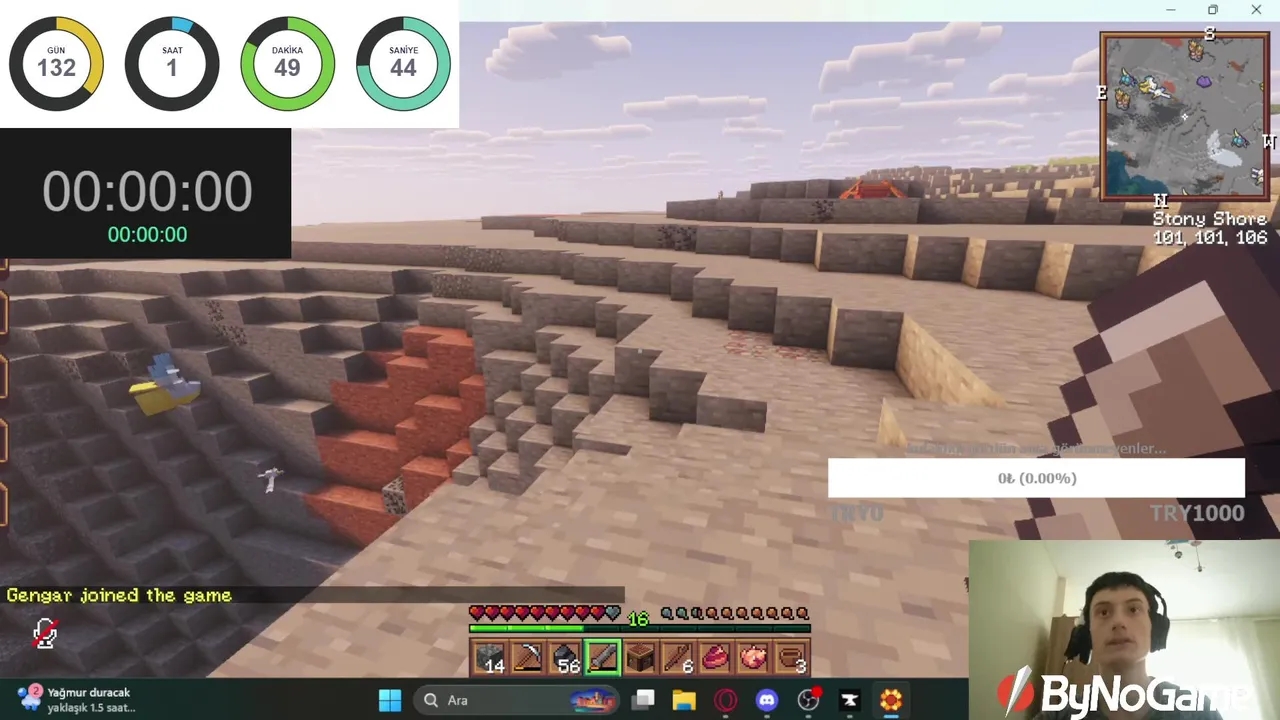Image resolution: width=1280 pixels, height=720 pixels.
Task: Select the pickaxe in the hotbar
Action: pyautogui.click(x=528, y=658)
